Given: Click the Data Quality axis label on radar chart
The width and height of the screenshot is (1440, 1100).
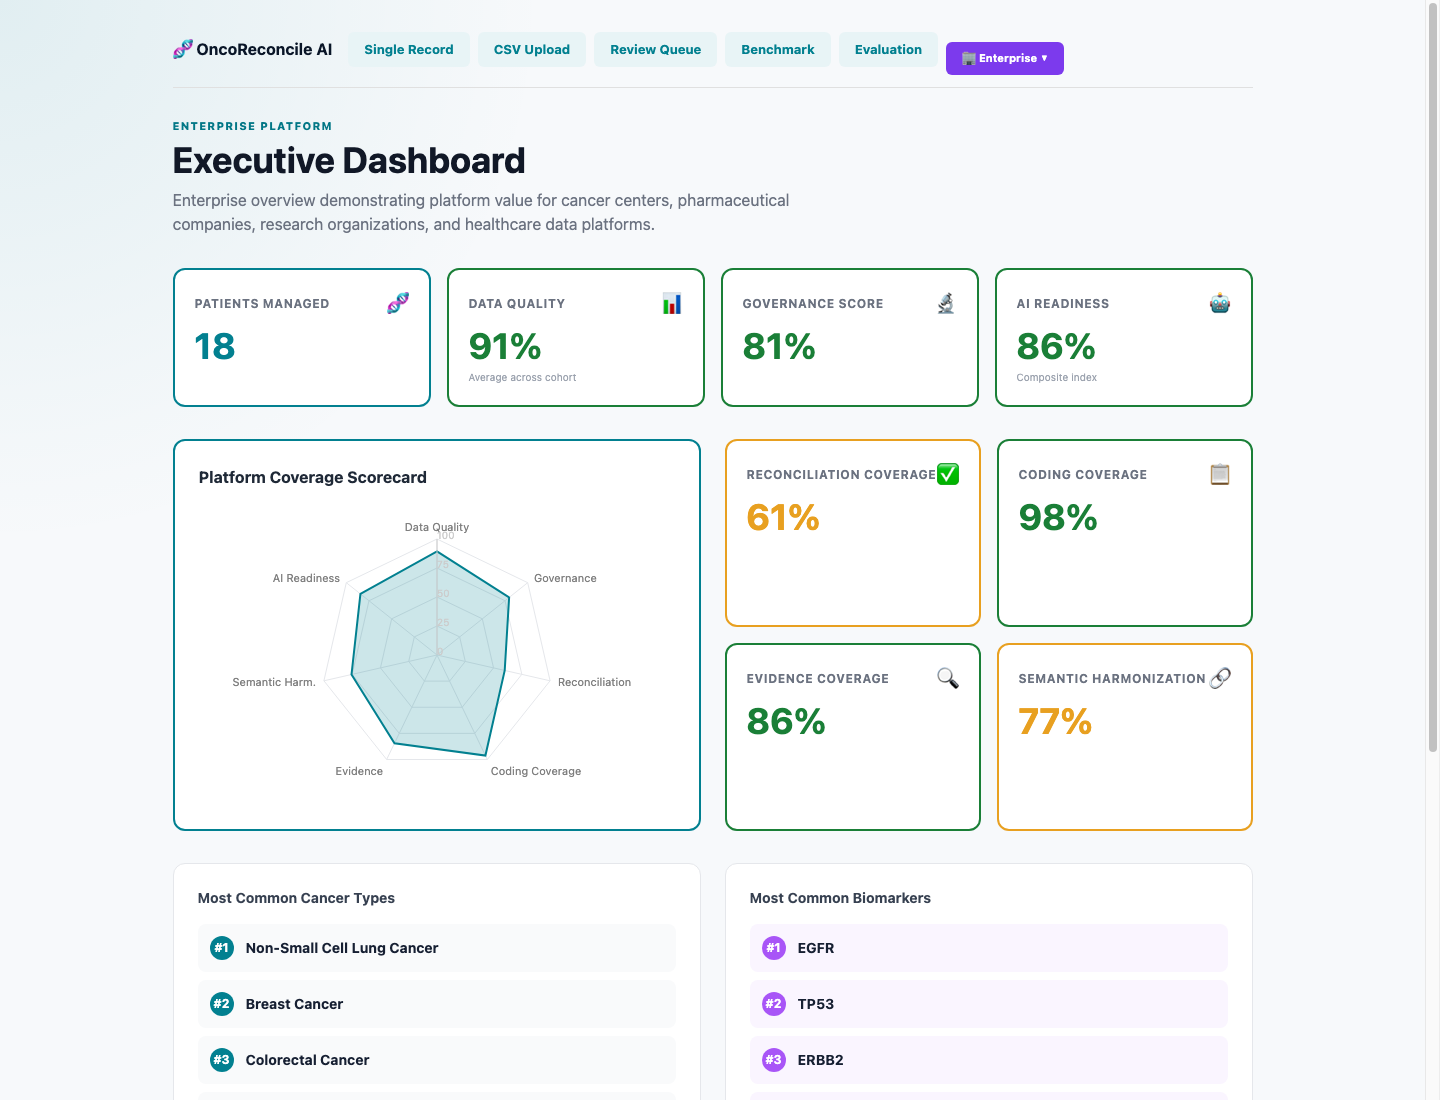Looking at the screenshot, I should (437, 527).
